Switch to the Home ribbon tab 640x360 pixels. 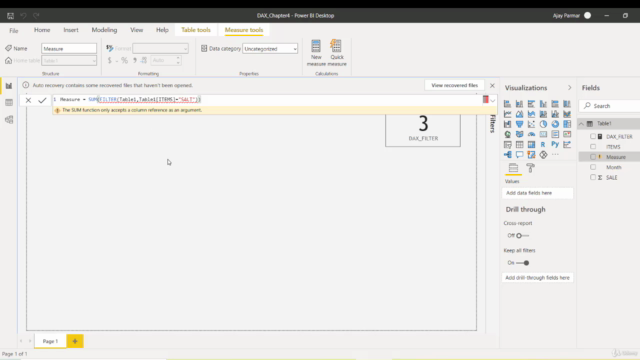click(42, 30)
